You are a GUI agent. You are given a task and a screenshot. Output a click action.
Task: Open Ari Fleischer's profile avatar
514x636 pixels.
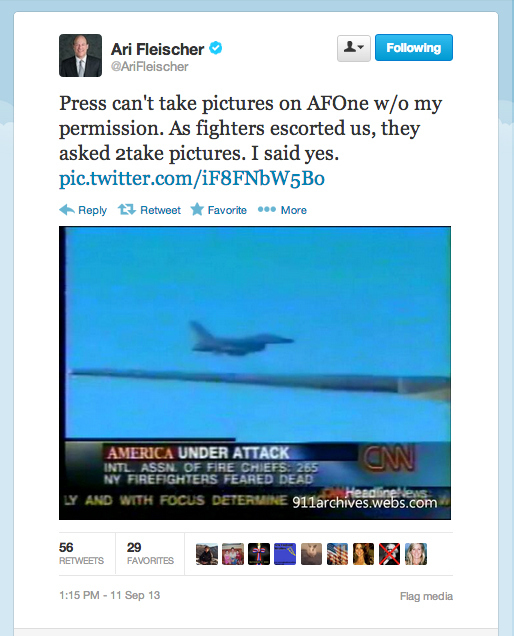[x=80, y=56]
